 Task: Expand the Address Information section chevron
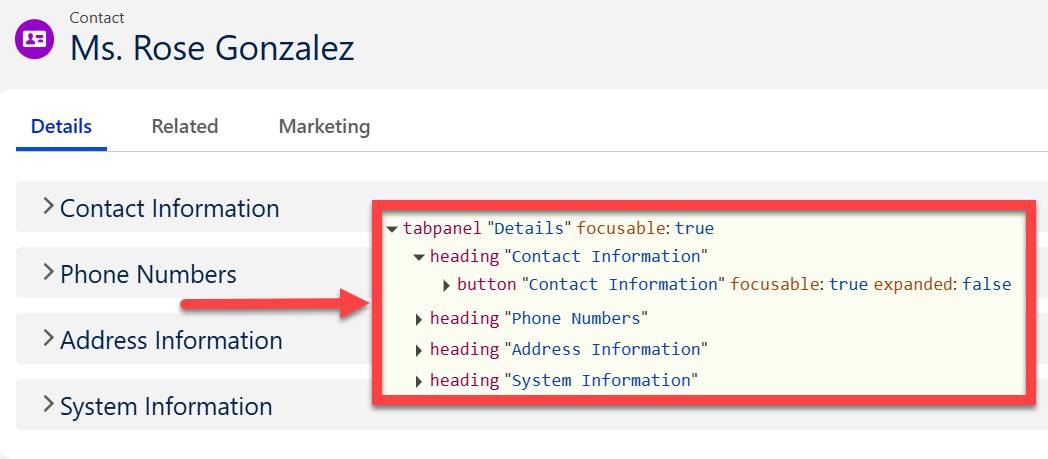click(48, 338)
